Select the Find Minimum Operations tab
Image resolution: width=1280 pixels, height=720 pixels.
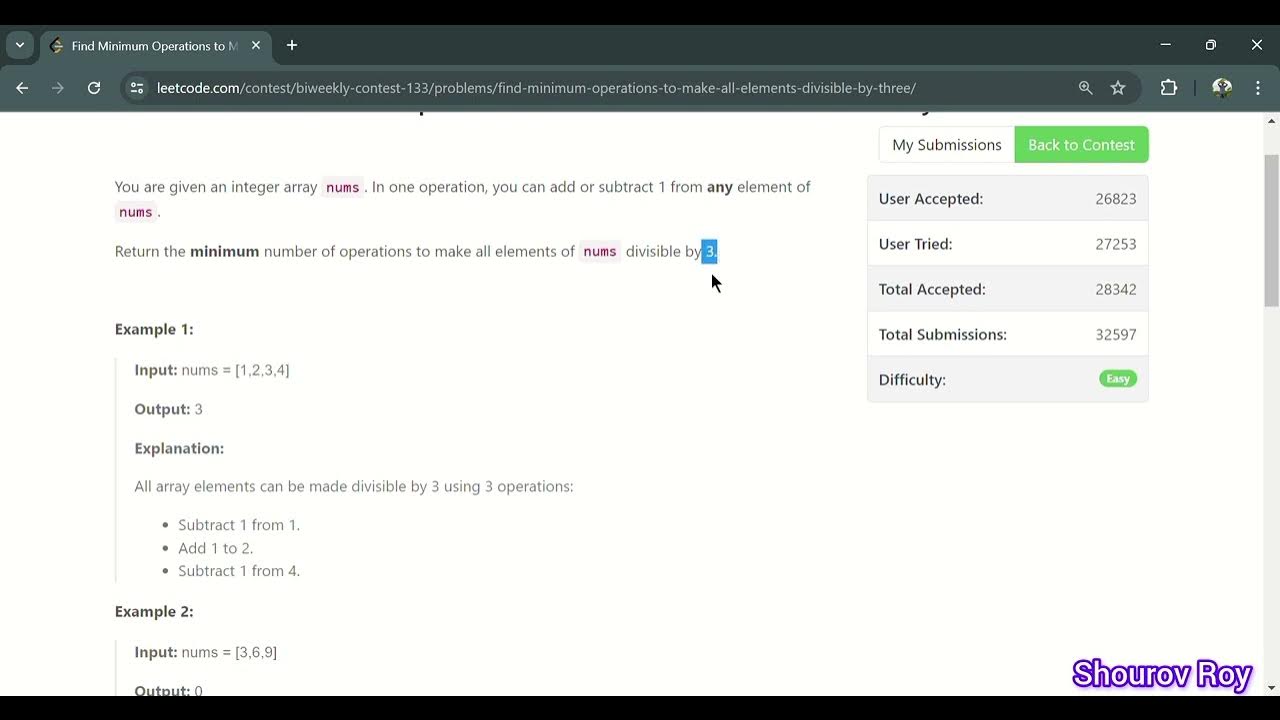click(155, 46)
